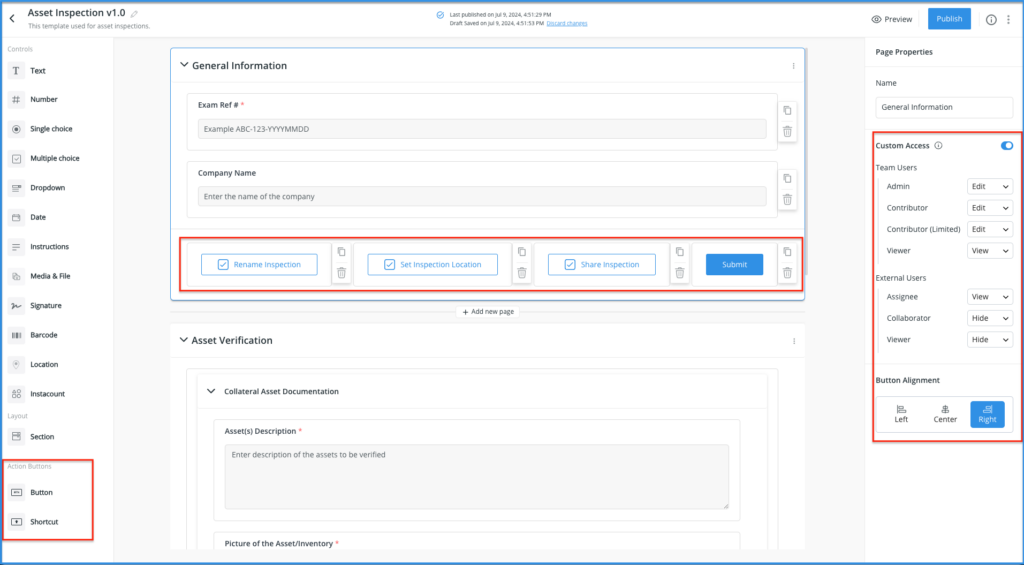The height and width of the screenshot is (565, 1024).
Task: Choose the Signature control in sidebar
Action: 45,305
